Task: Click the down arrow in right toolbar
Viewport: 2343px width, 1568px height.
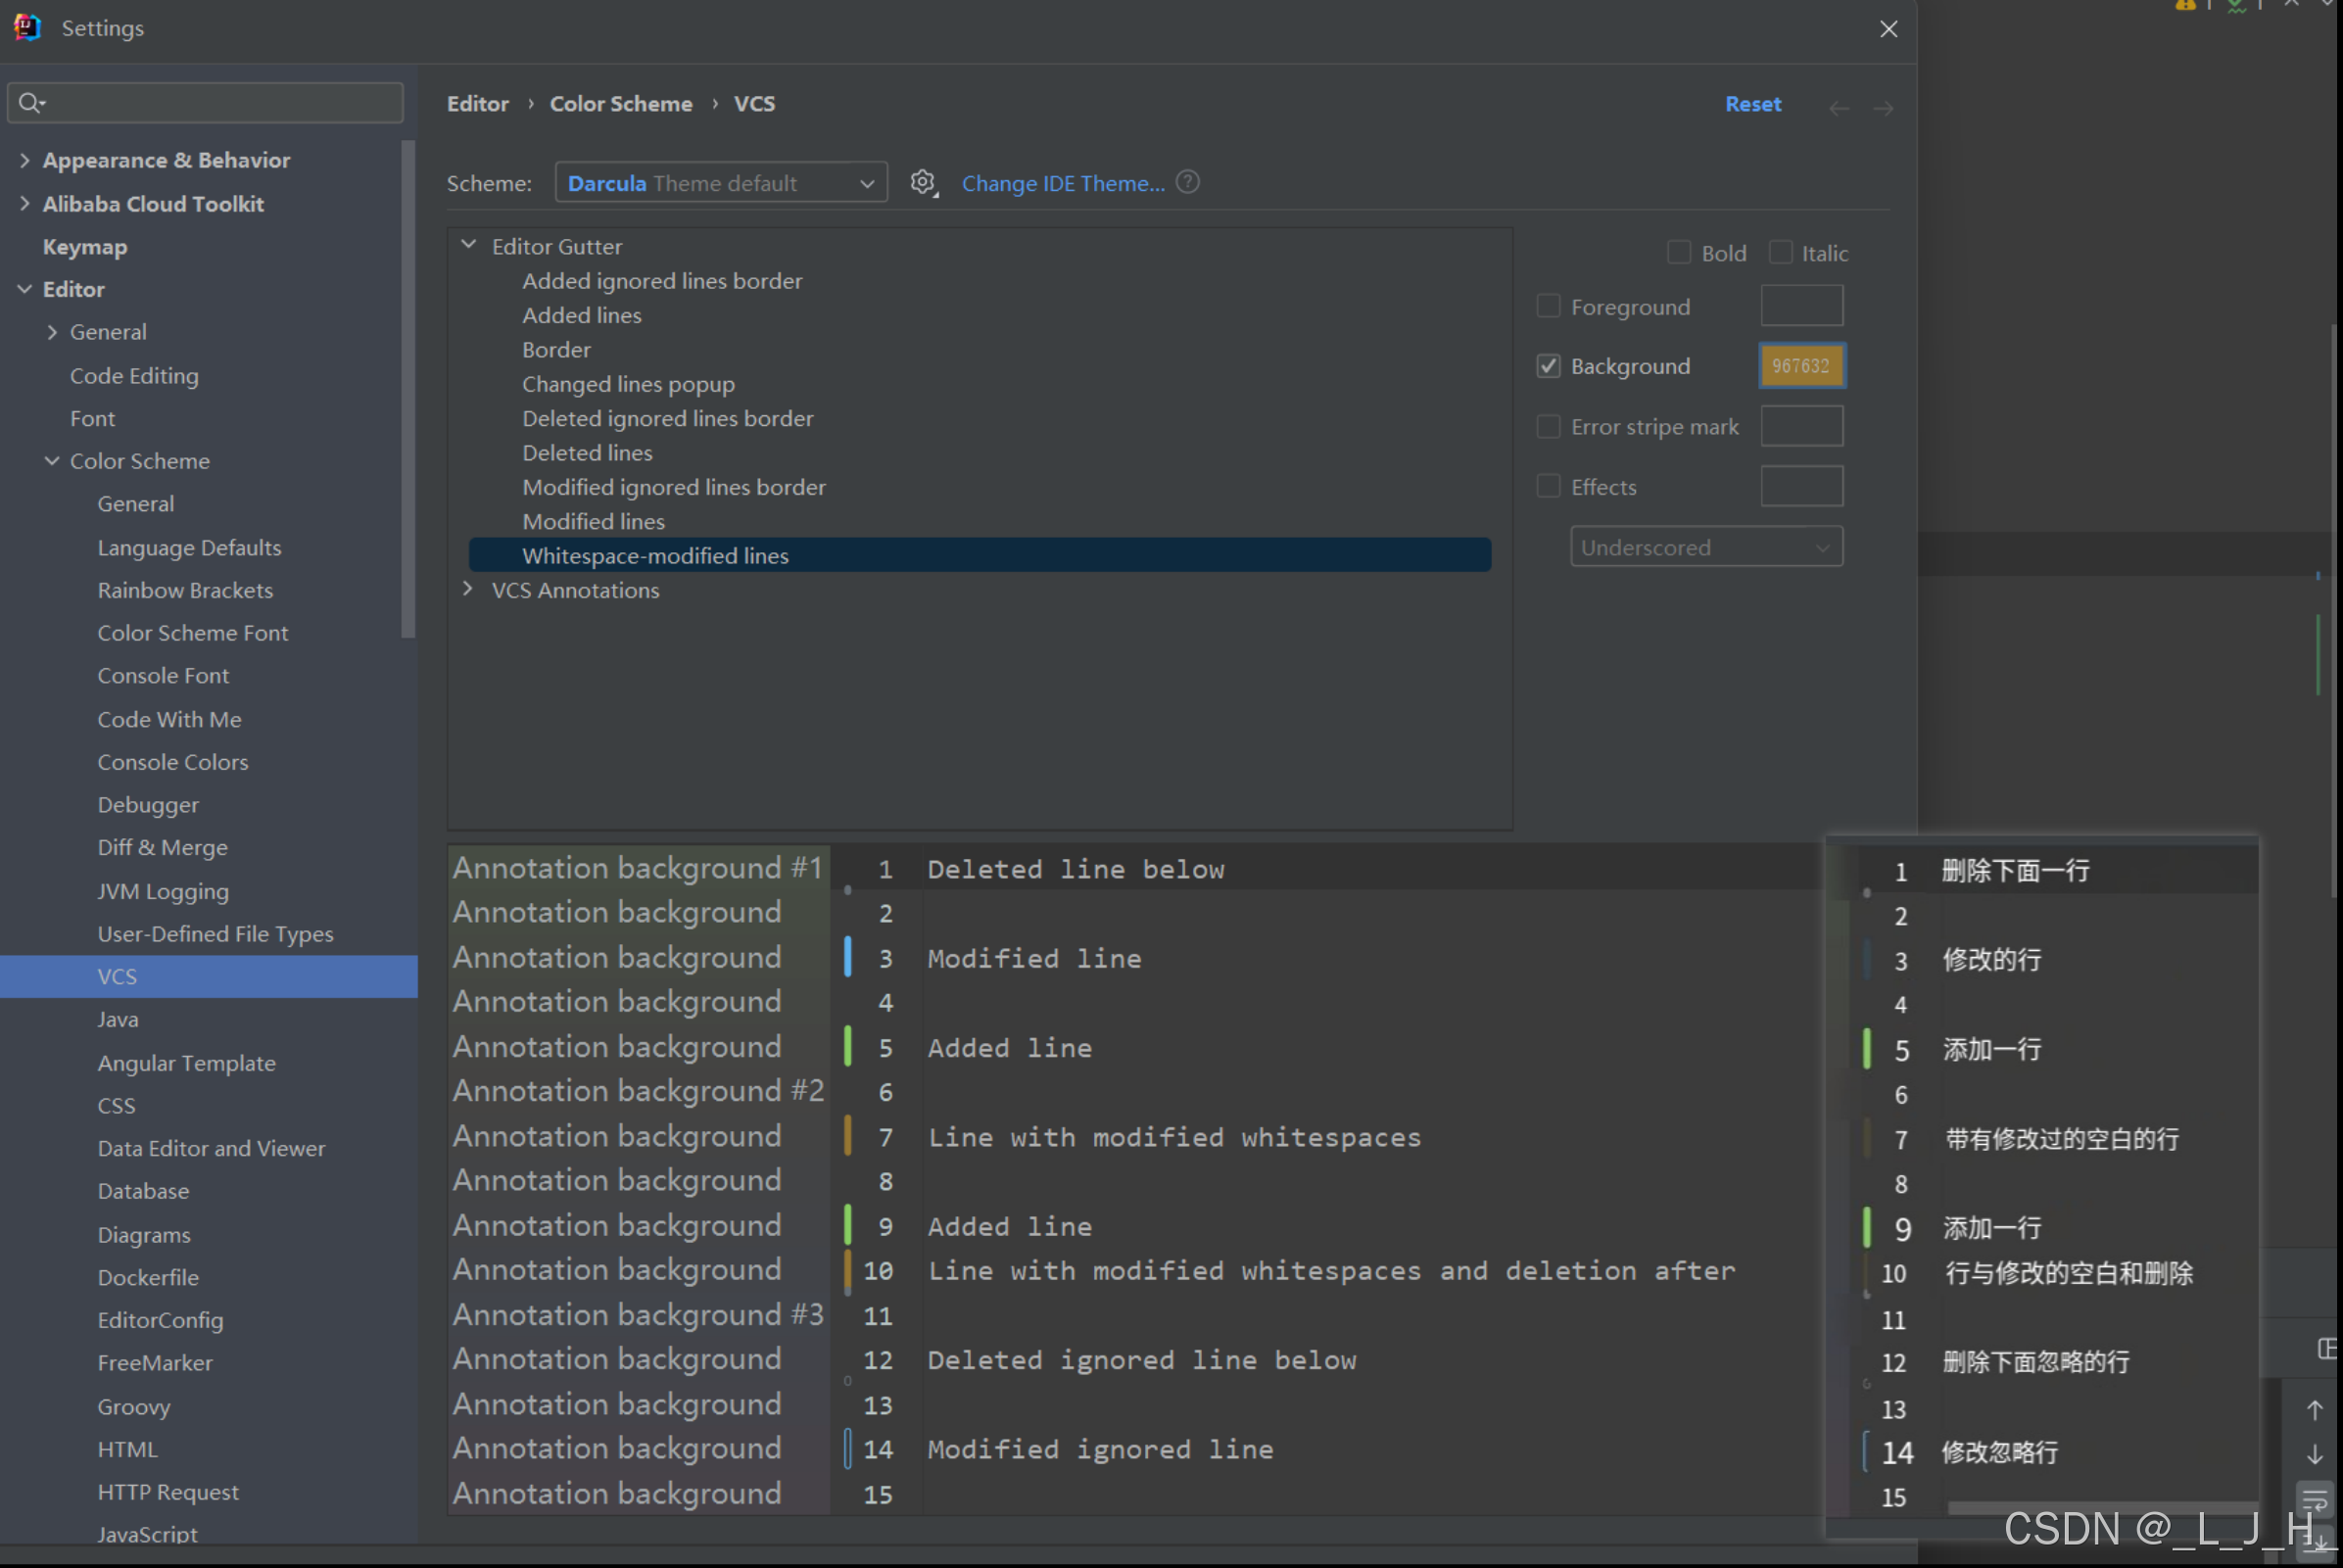Action: click(2314, 1454)
